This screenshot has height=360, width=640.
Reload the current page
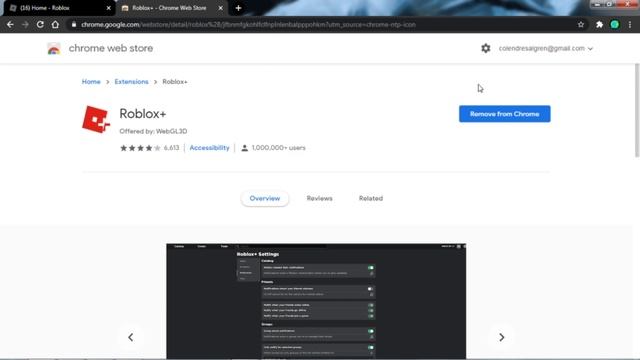(40, 24)
